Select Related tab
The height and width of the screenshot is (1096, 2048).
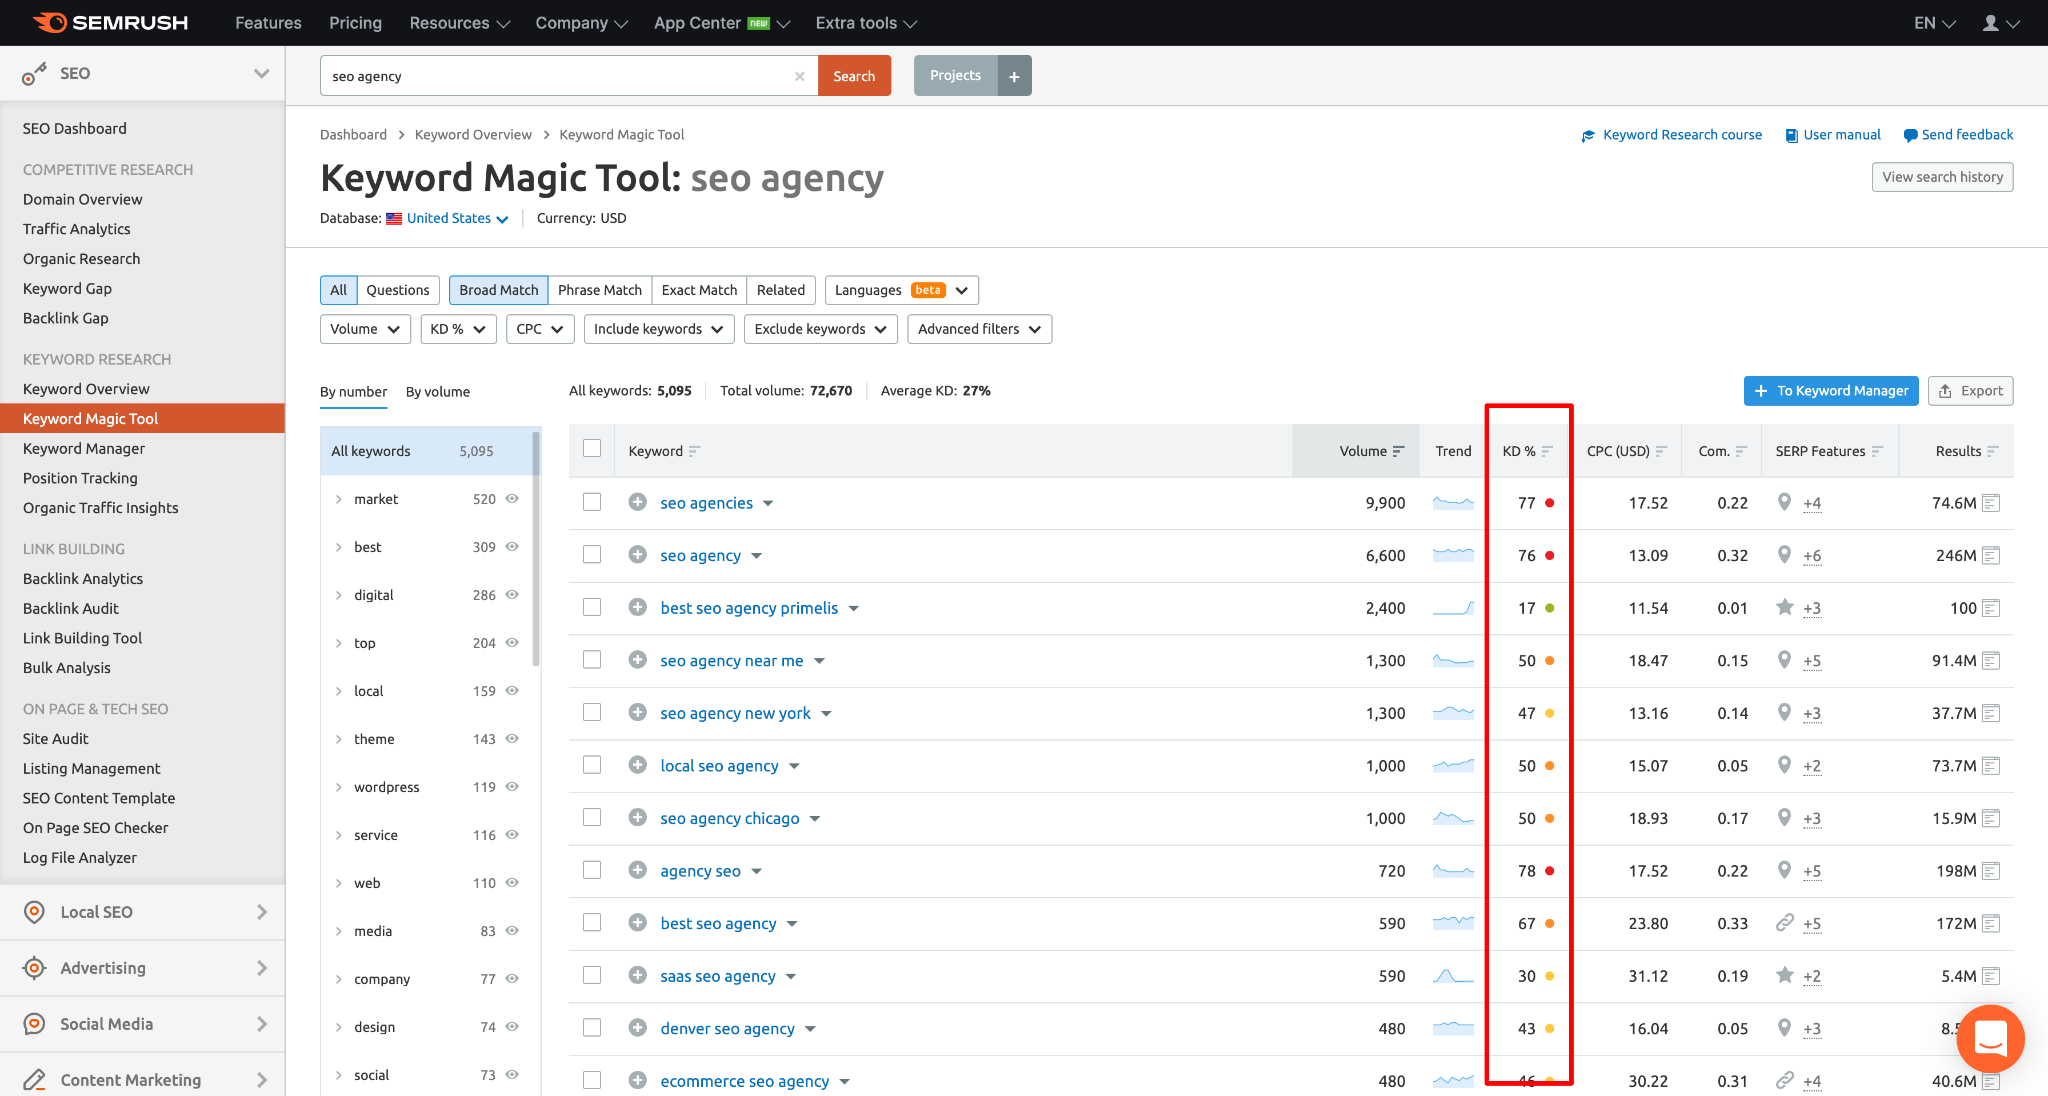[x=781, y=290]
